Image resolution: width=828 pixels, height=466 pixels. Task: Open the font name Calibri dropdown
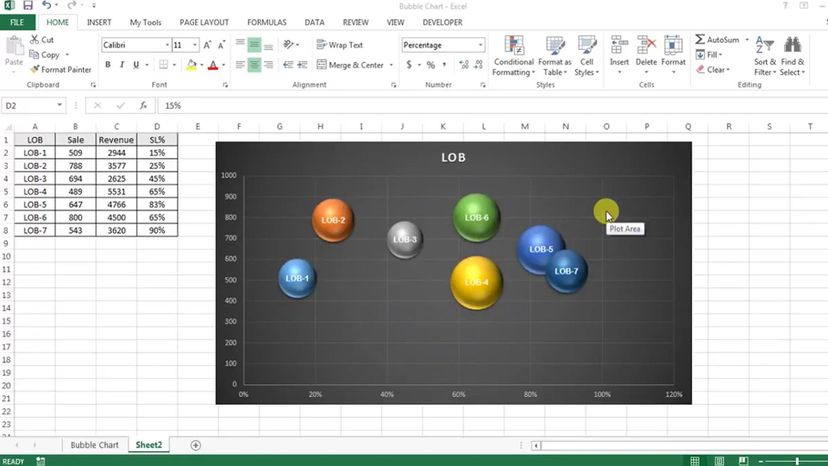pos(167,45)
